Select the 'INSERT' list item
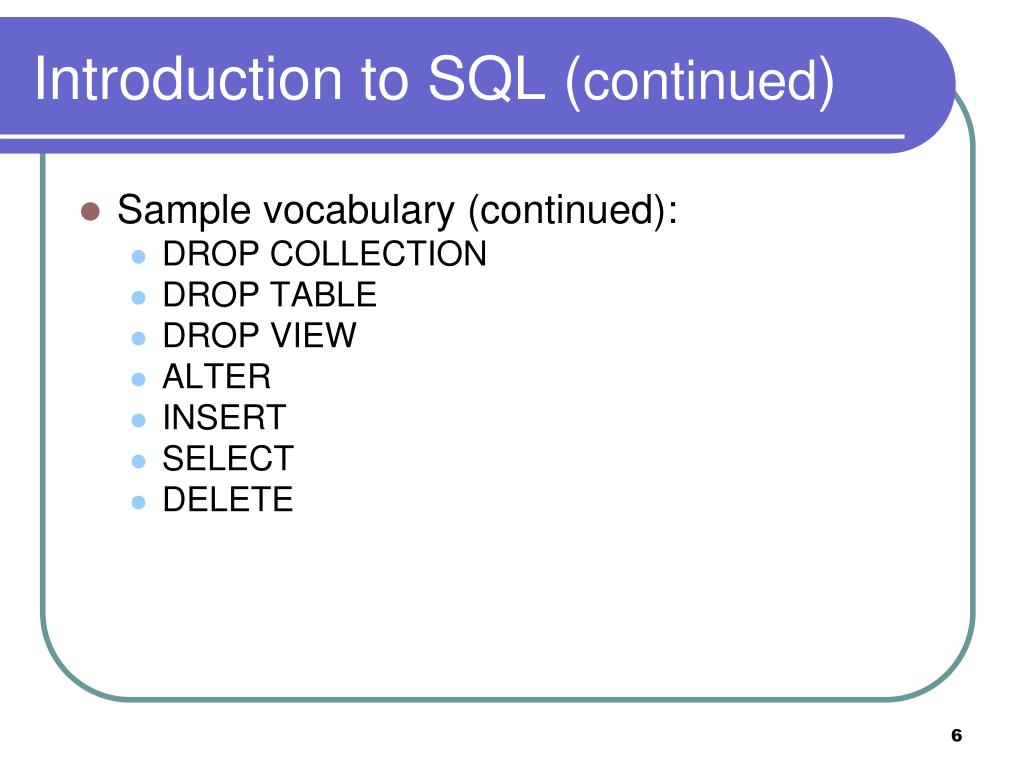The image size is (1024, 768). pyautogui.click(x=225, y=417)
